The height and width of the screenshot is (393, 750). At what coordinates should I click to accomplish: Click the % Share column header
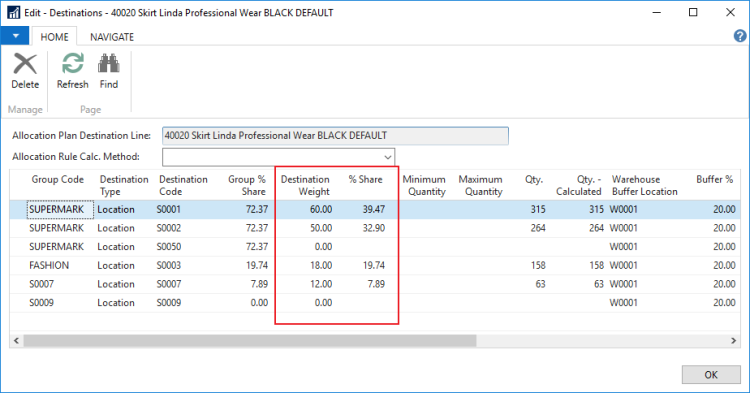click(x=365, y=180)
